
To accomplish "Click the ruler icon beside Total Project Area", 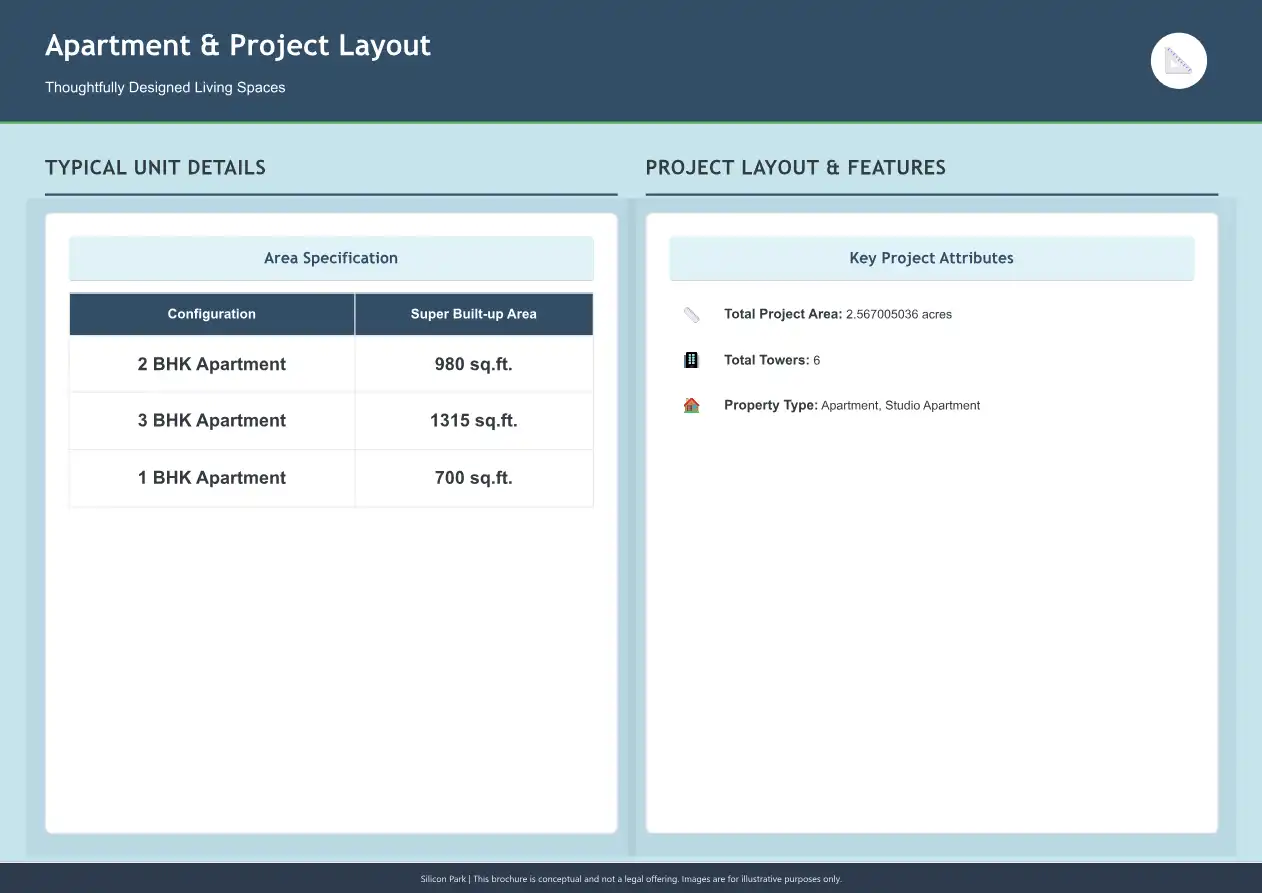I will [691, 315].
